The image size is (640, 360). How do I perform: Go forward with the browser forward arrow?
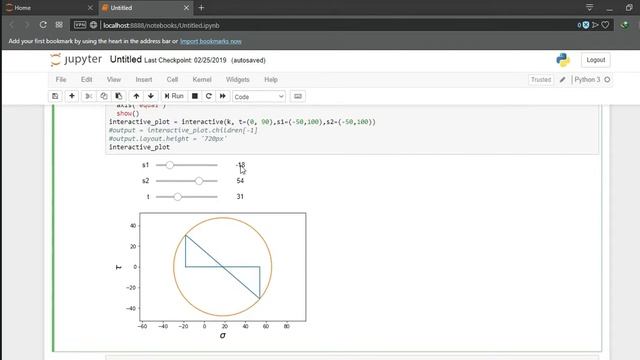click(x=27, y=25)
